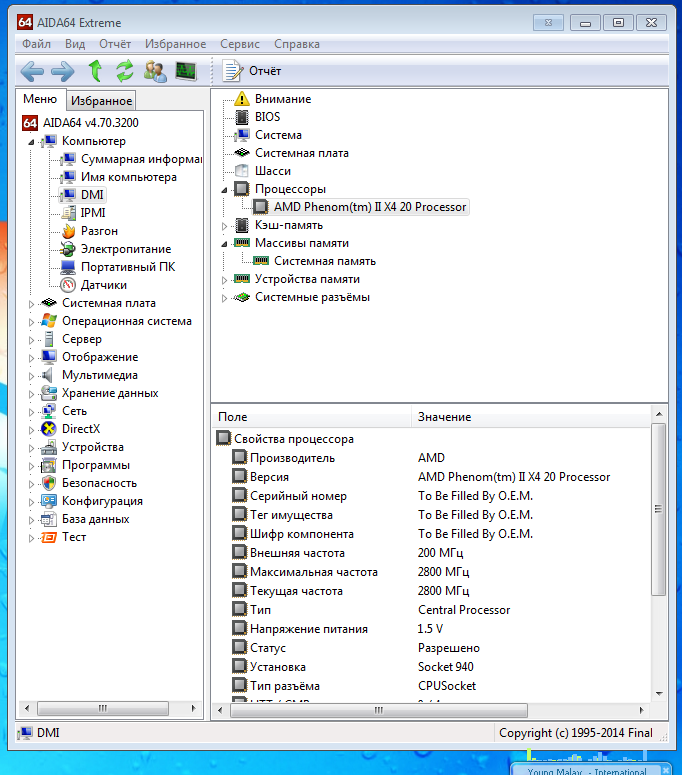Viewport: 682px width, 775px height.
Task: Click the green Up arrow toolbar icon
Action: click(95, 70)
